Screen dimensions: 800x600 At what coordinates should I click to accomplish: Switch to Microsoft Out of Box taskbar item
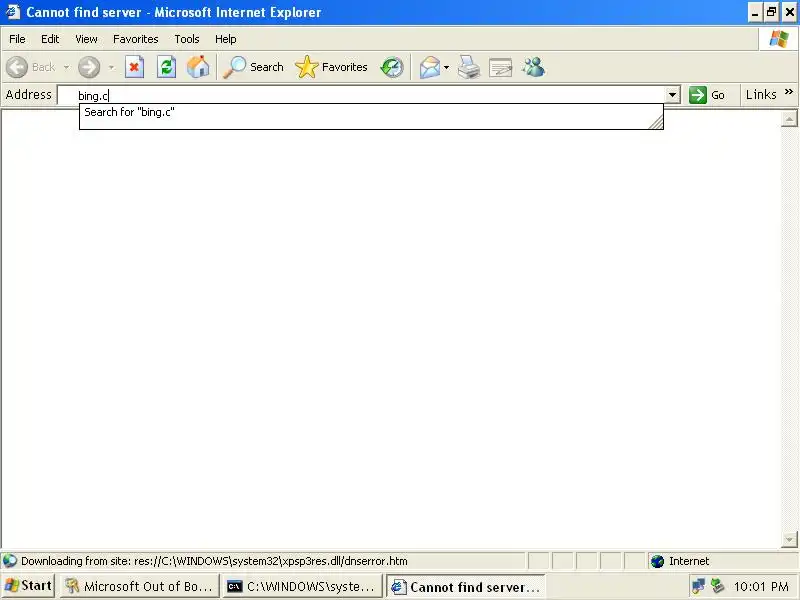139,587
